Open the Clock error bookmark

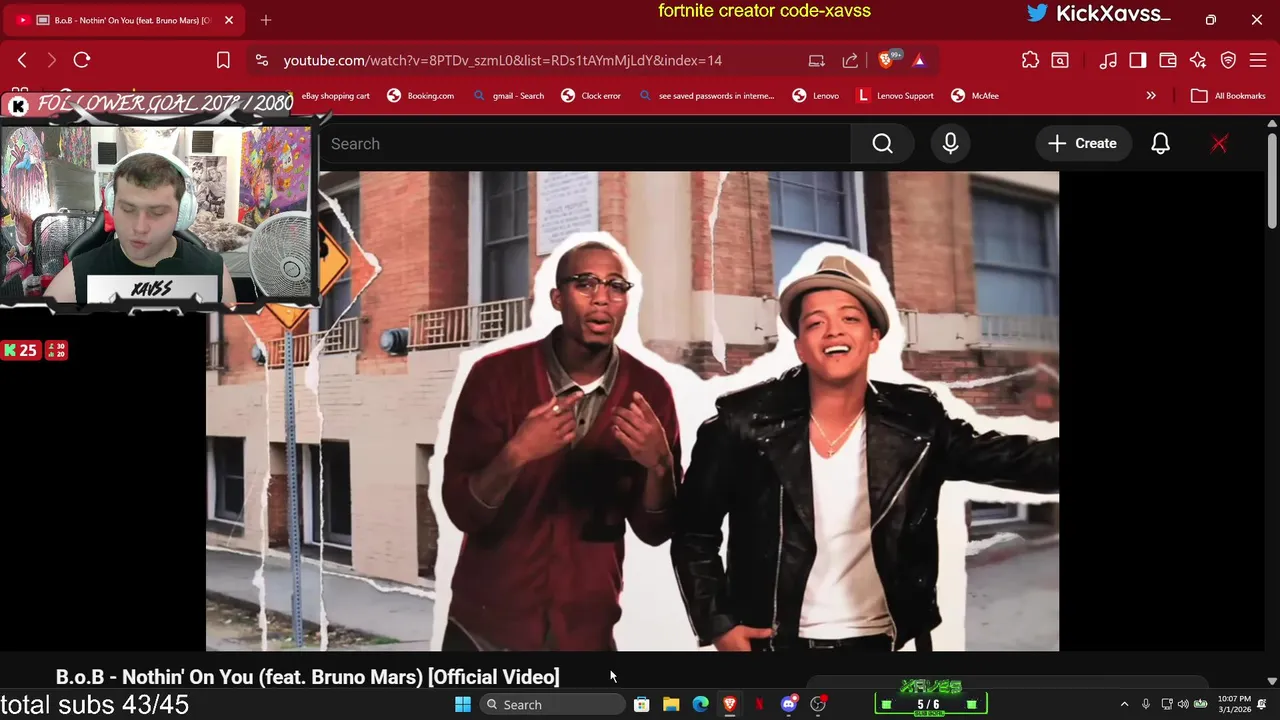pos(591,96)
